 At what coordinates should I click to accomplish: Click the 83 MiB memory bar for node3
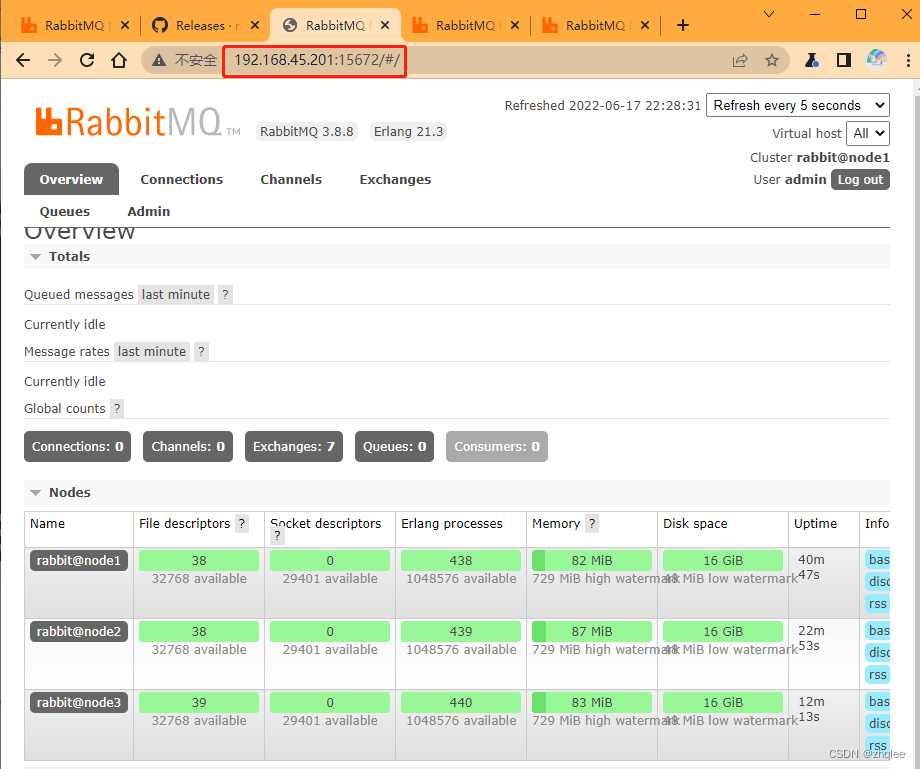pyautogui.click(x=591, y=703)
